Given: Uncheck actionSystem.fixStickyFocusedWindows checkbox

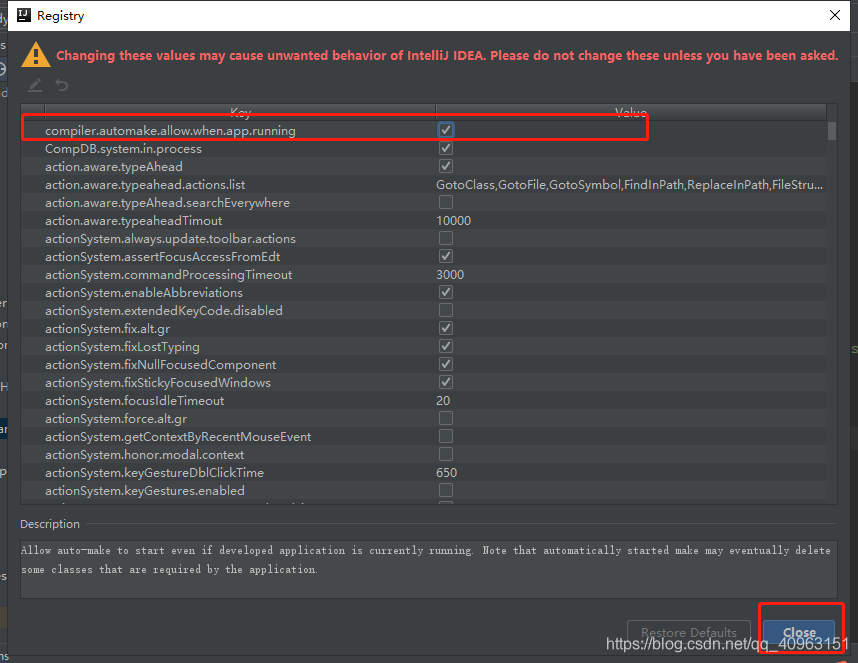Looking at the screenshot, I should (x=446, y=382).
